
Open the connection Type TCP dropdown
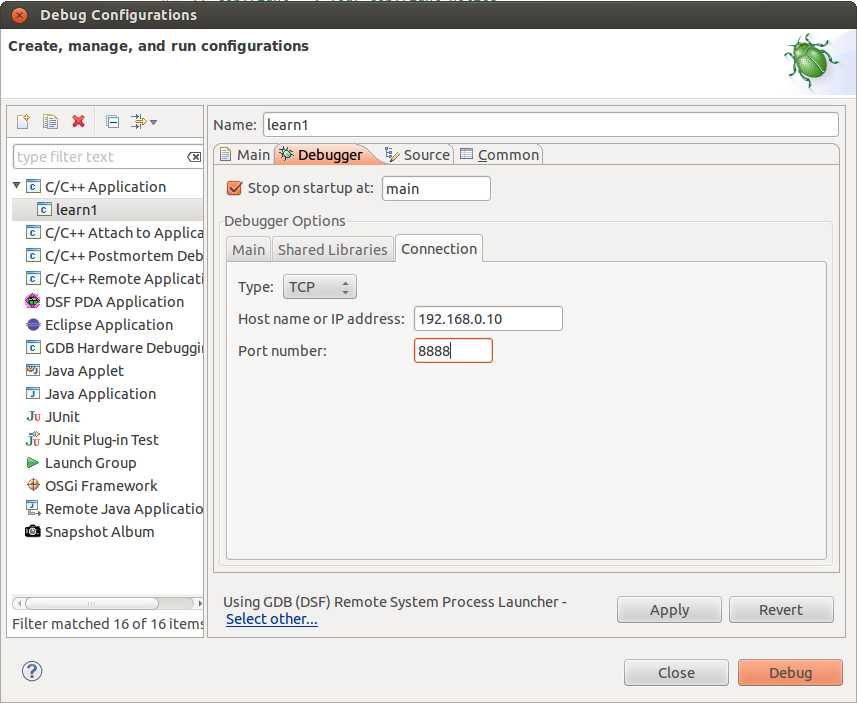320,287
